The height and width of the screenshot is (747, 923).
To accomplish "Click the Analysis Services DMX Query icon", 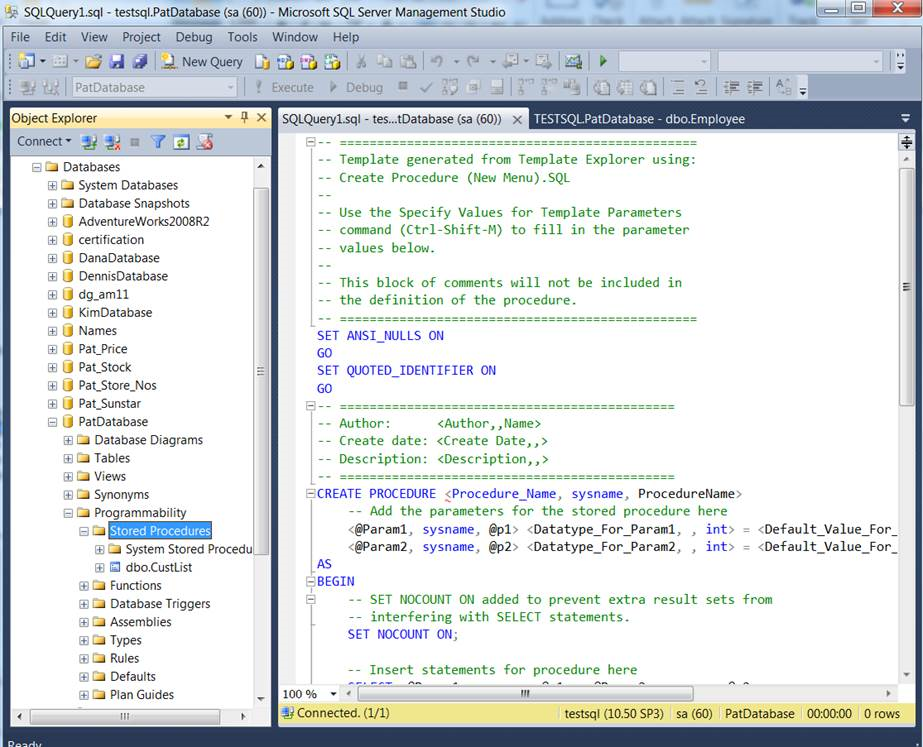I will [x=308, y=61].
